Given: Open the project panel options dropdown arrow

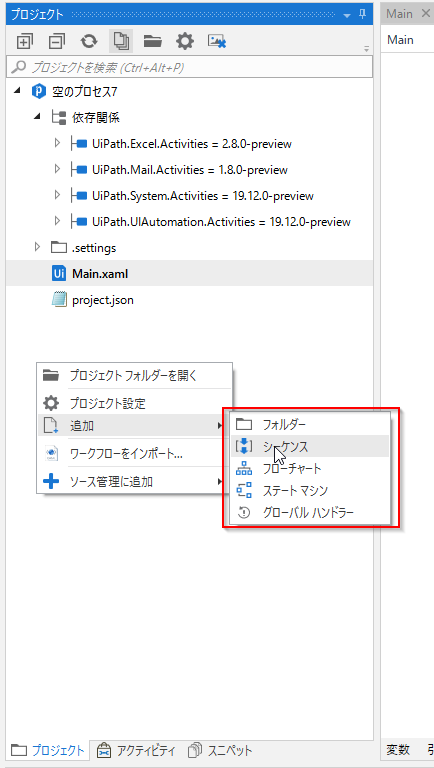Looking at the screenshot, I should 347,15.
